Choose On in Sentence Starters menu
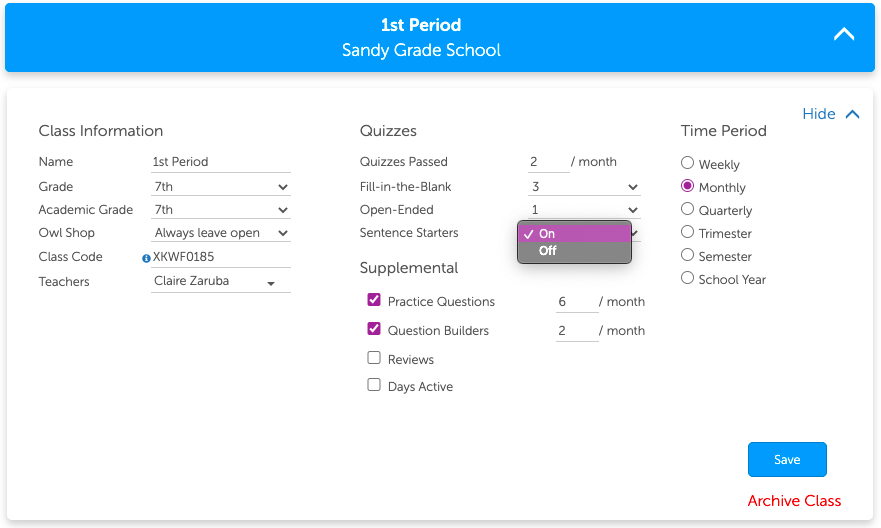 [548, 234]
